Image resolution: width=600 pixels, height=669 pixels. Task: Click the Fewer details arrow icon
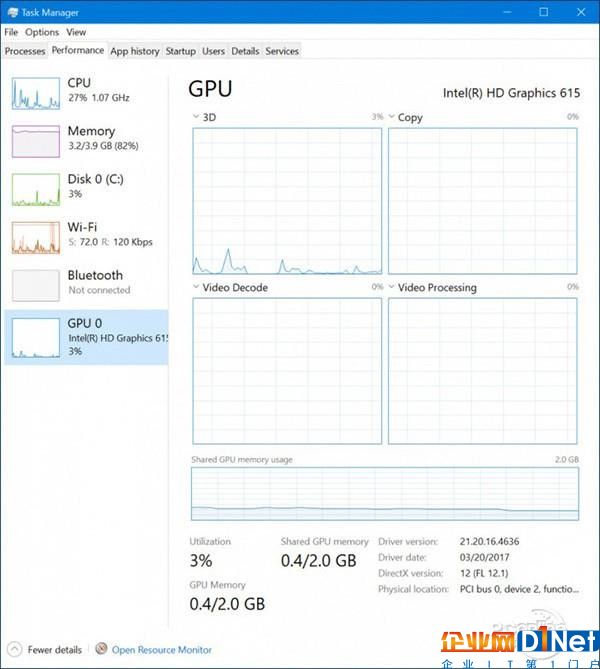click(x=15, y=649)
